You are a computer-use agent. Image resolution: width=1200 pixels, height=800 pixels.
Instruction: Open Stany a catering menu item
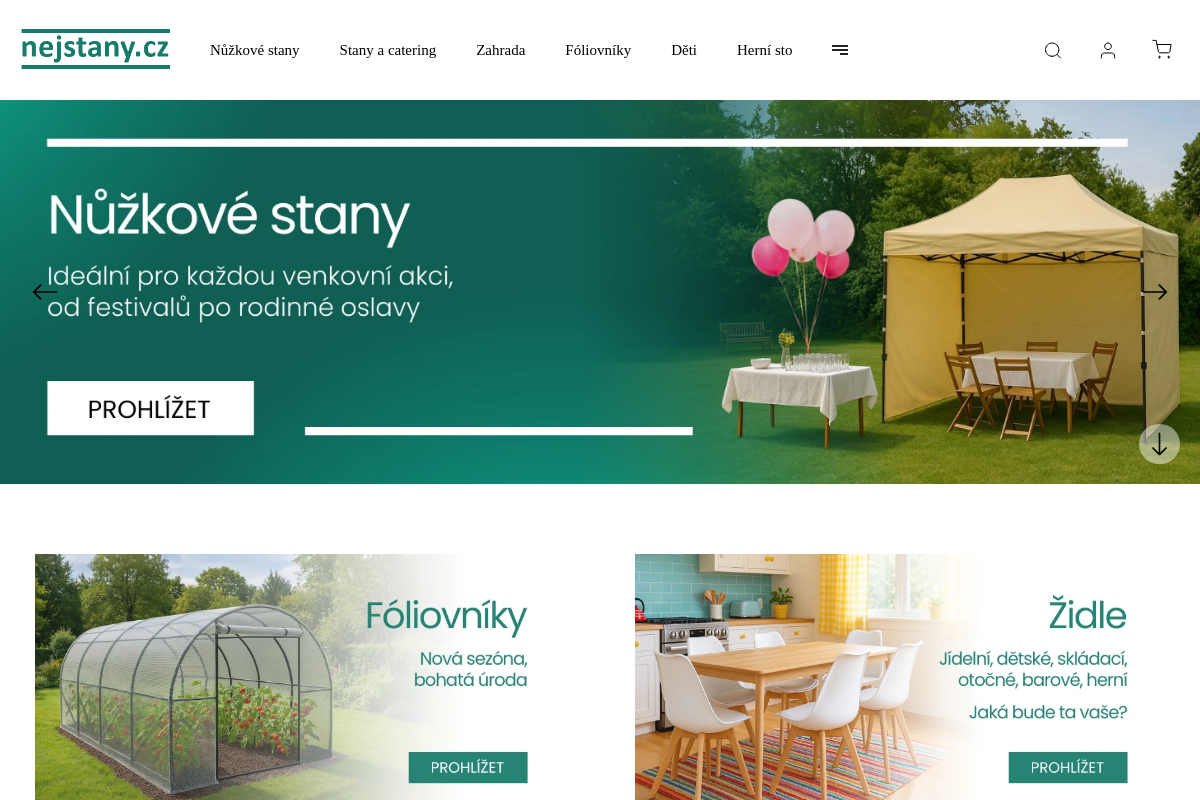(x=388, y=50)
